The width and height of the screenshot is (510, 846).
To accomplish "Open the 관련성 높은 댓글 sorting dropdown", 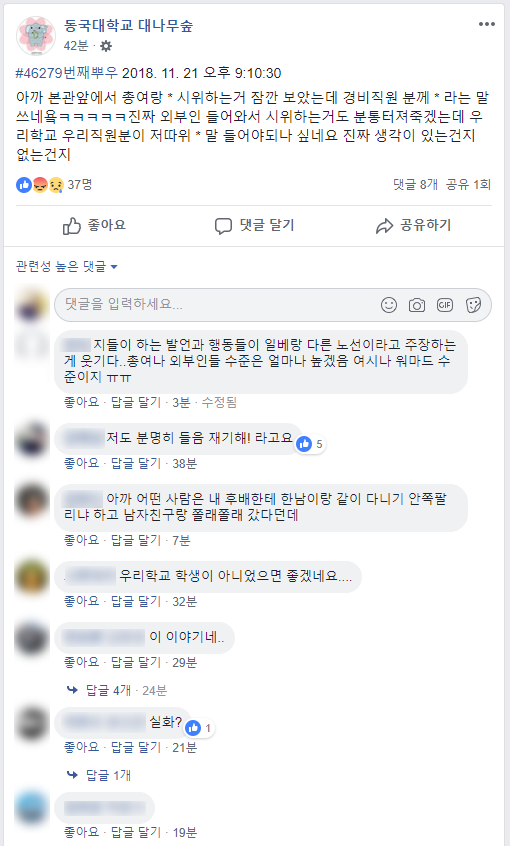I will tap(66, 266).
